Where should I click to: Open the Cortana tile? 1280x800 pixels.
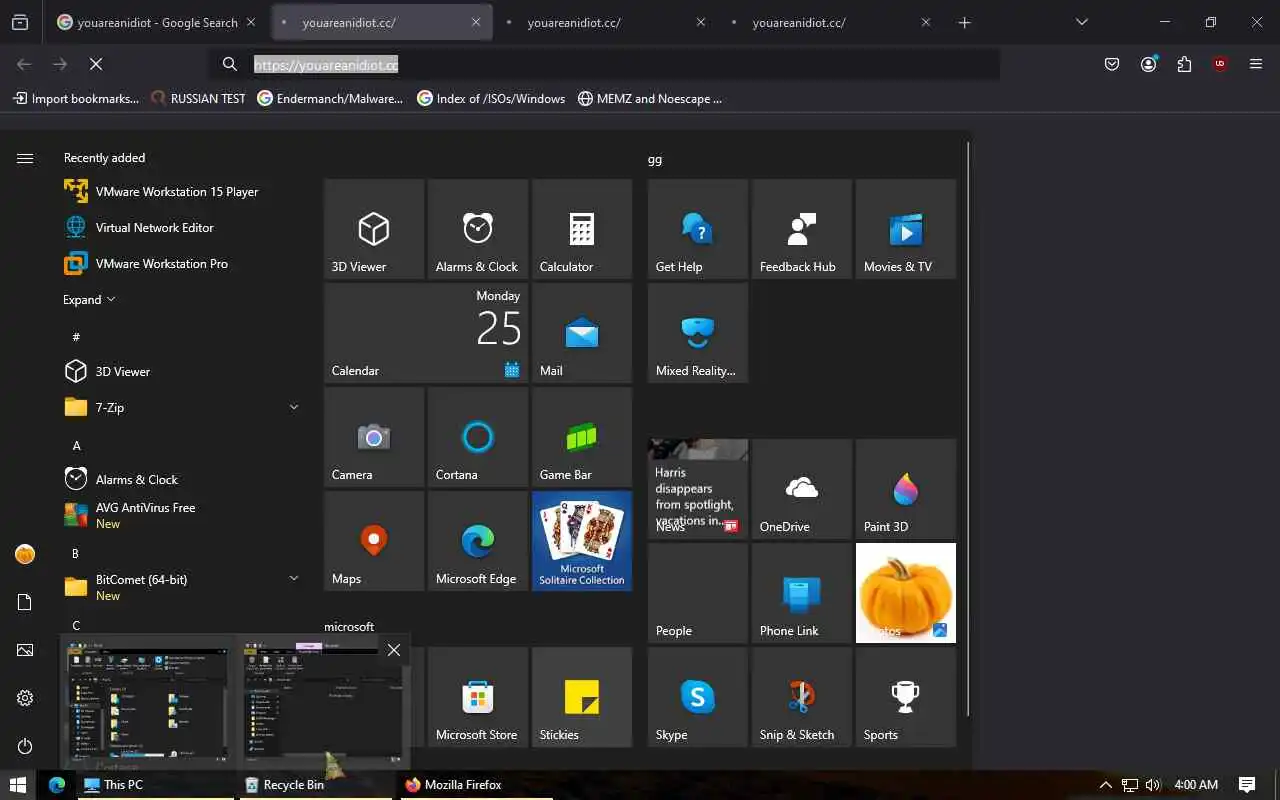coord(478,437)
